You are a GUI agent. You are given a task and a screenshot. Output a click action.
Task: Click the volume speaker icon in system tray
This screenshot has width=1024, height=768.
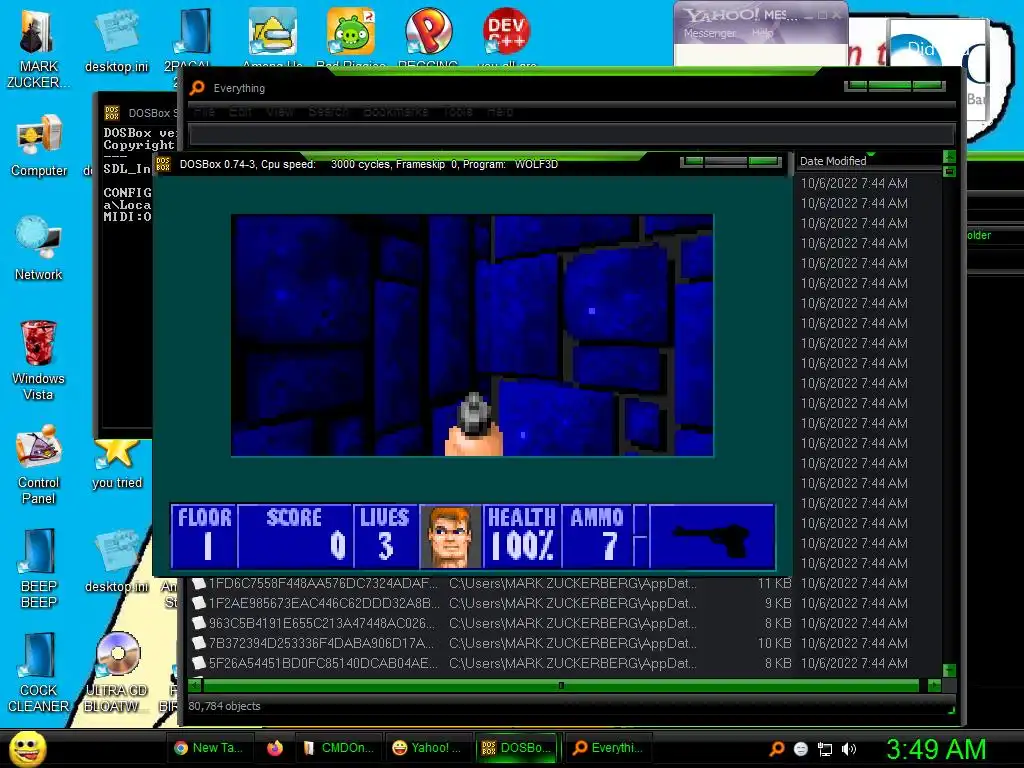[x=849, y=749]
